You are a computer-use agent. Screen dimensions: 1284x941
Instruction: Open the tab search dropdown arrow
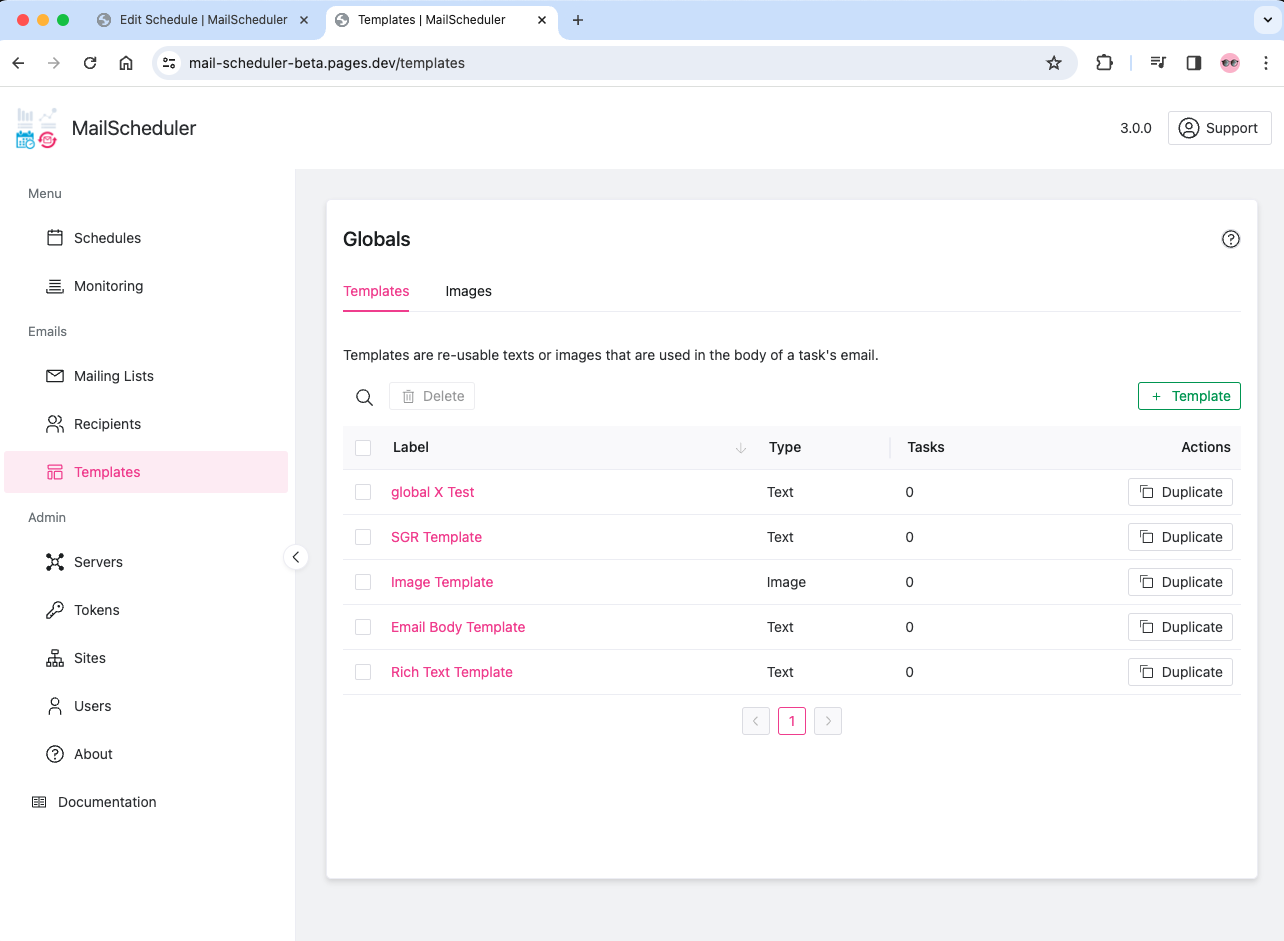(1266, 20)
